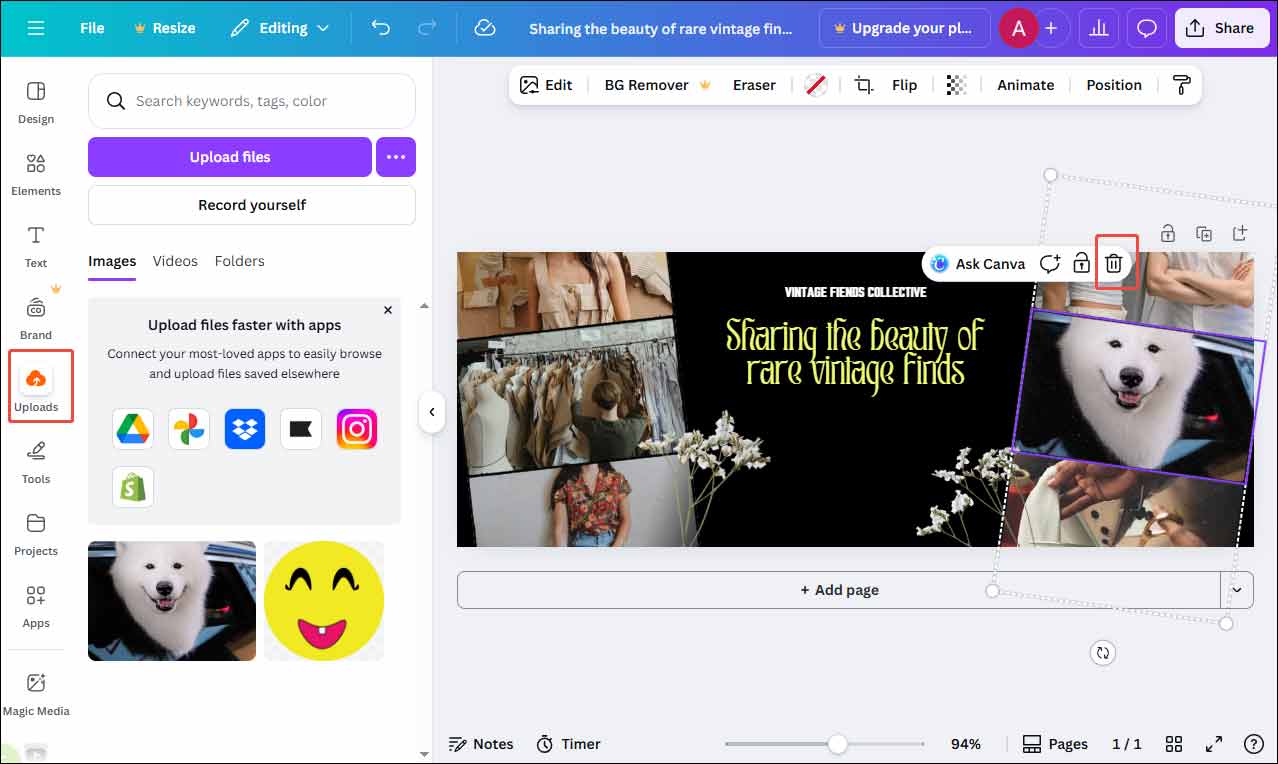Click the Record yourself button
This screenshot has width=1278, height=764.
251,205
